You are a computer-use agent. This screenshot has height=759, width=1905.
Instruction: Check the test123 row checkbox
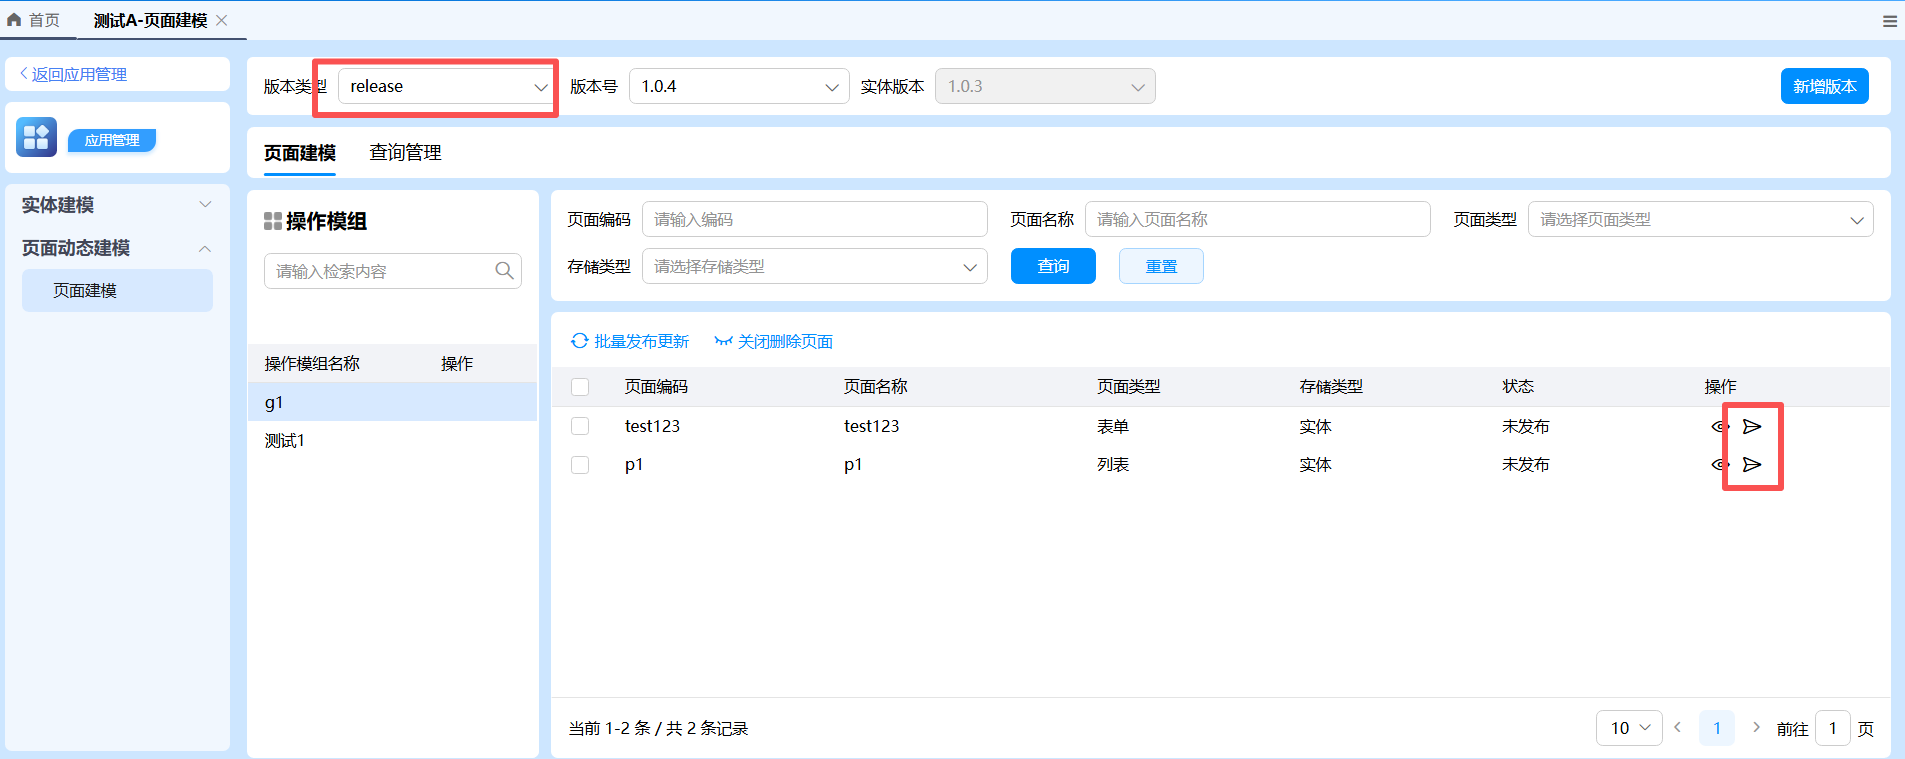580,427
